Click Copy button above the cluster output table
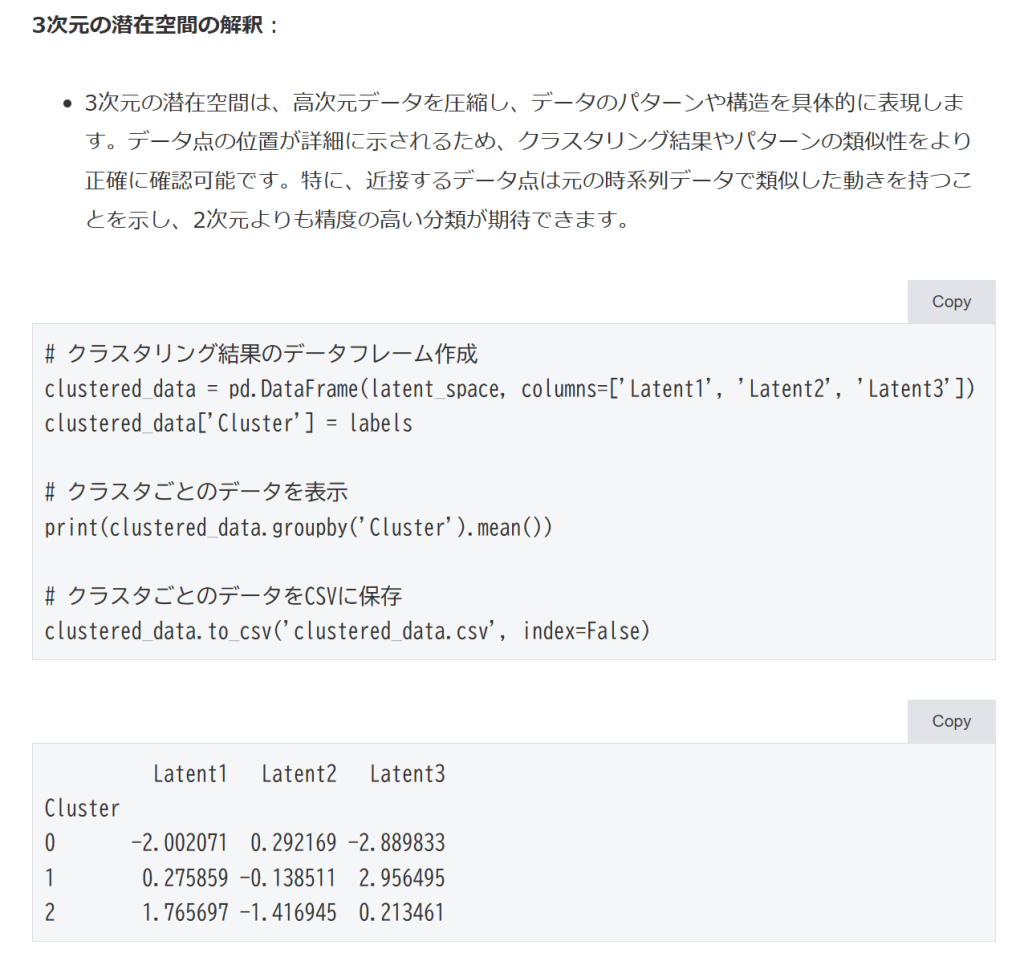Image resolution: width=1024 pixels, height=961 pixels. pos(950,721)
